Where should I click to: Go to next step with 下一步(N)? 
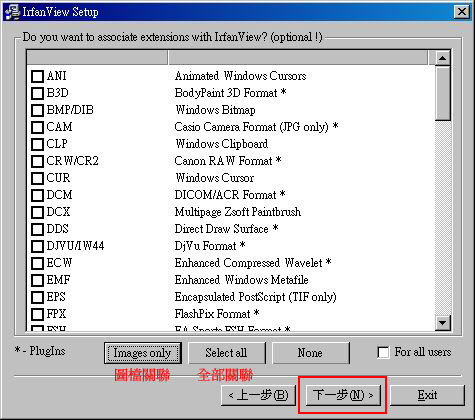343,395
